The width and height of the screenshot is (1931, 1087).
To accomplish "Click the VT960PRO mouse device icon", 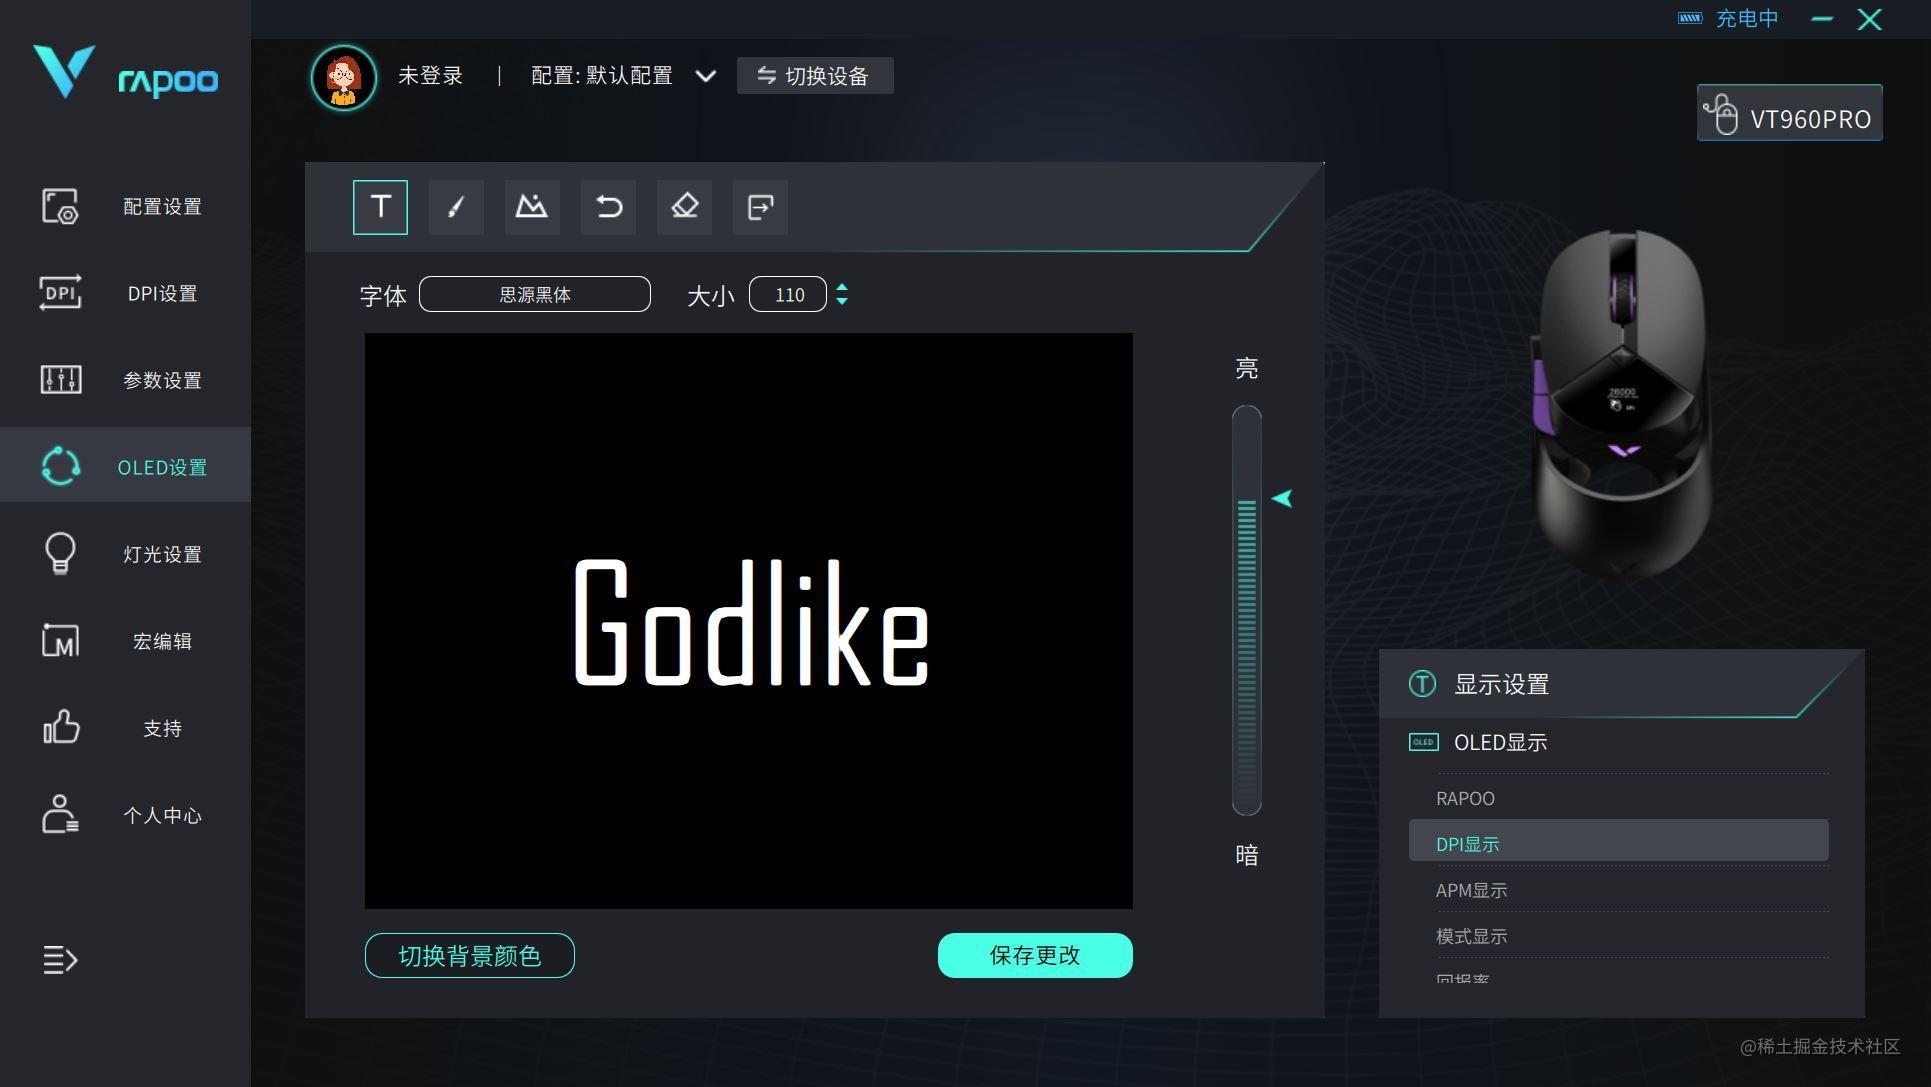I will tap(1722, 114).
